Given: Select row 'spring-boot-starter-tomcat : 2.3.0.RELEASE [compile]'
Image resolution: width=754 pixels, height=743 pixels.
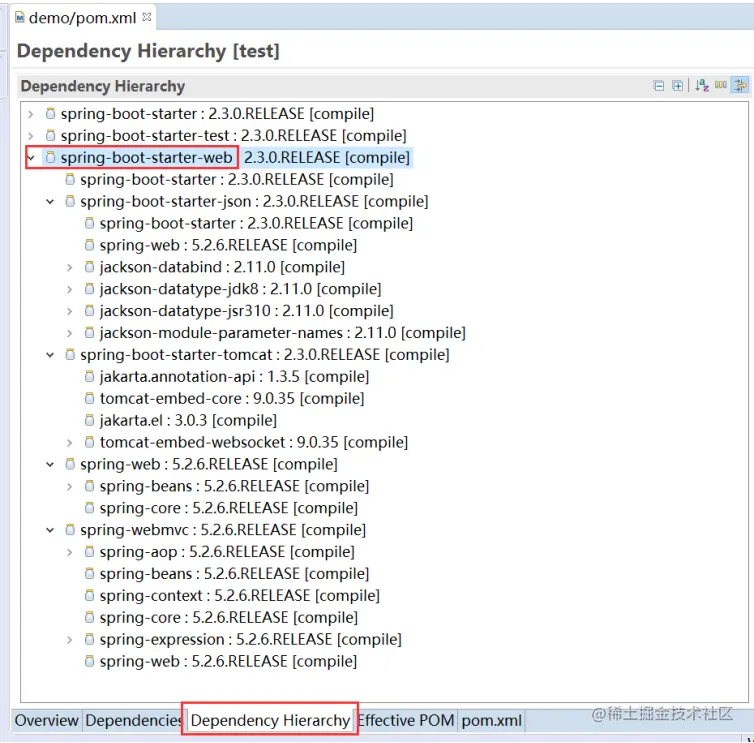Looking at the screenshot, I should 264,354.
